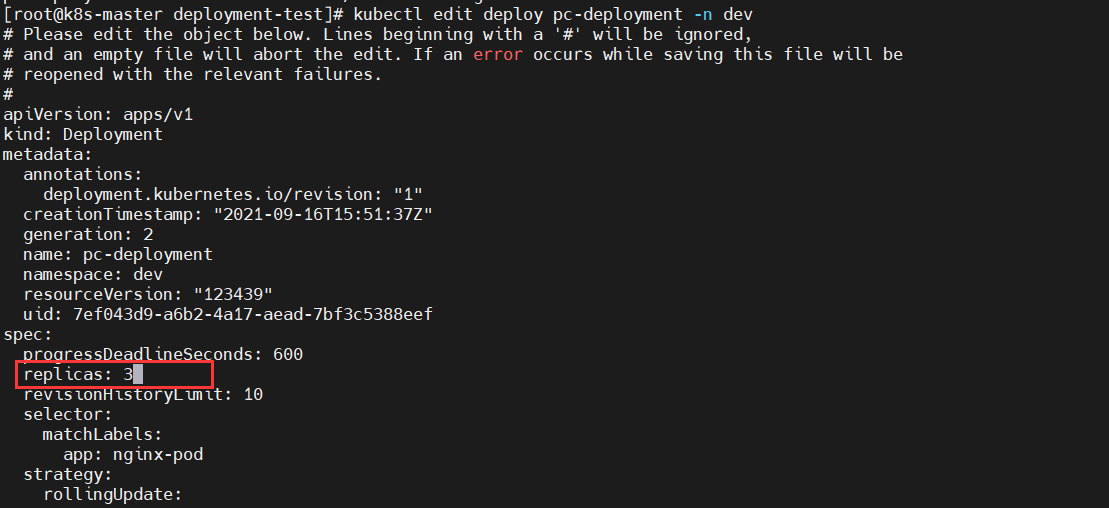Click the red word error in the comment

[498, 54]
